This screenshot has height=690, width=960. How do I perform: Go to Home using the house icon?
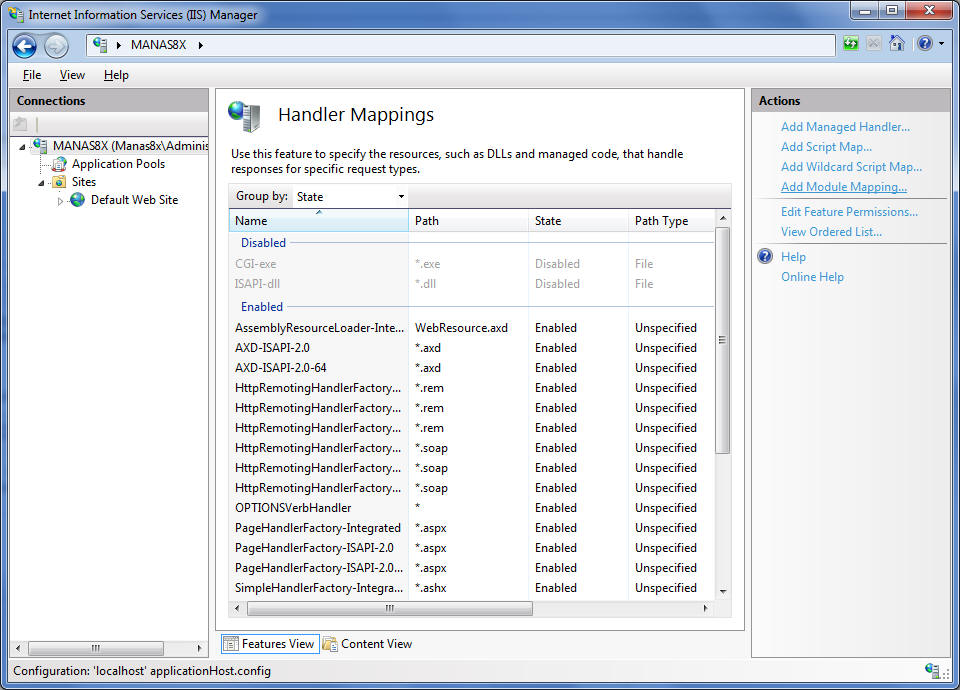897,43
